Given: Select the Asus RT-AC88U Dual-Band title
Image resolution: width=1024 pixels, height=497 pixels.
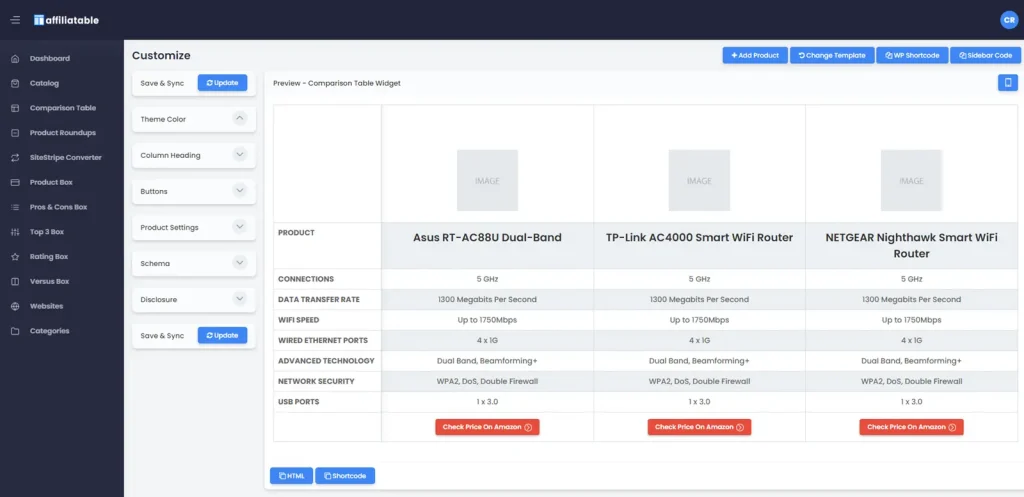Looking at the screenshot, I should point(487,238).
